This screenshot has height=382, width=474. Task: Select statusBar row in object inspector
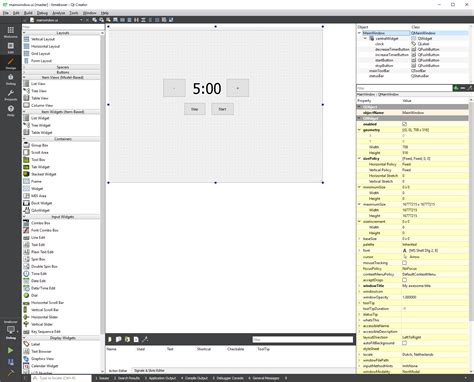point(412,76)
